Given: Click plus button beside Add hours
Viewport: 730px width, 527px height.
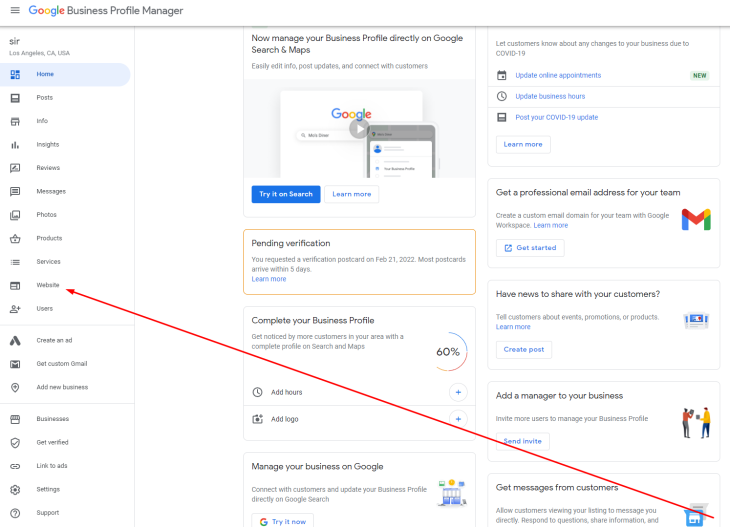Looking at the screenshot, I should click(458, 393).
